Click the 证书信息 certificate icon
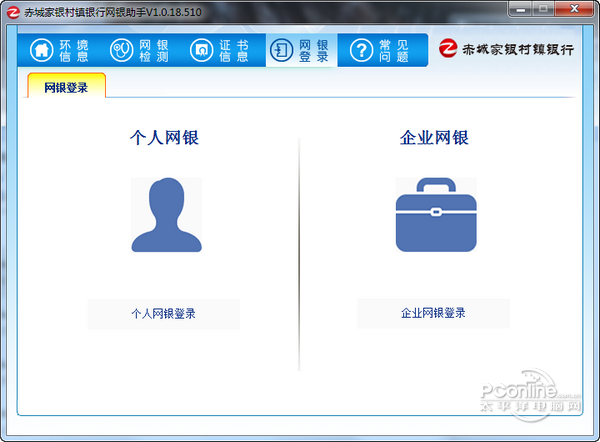The height and width of the screenshot is (442, 600). pyautogui.click(x=201, y=51)
